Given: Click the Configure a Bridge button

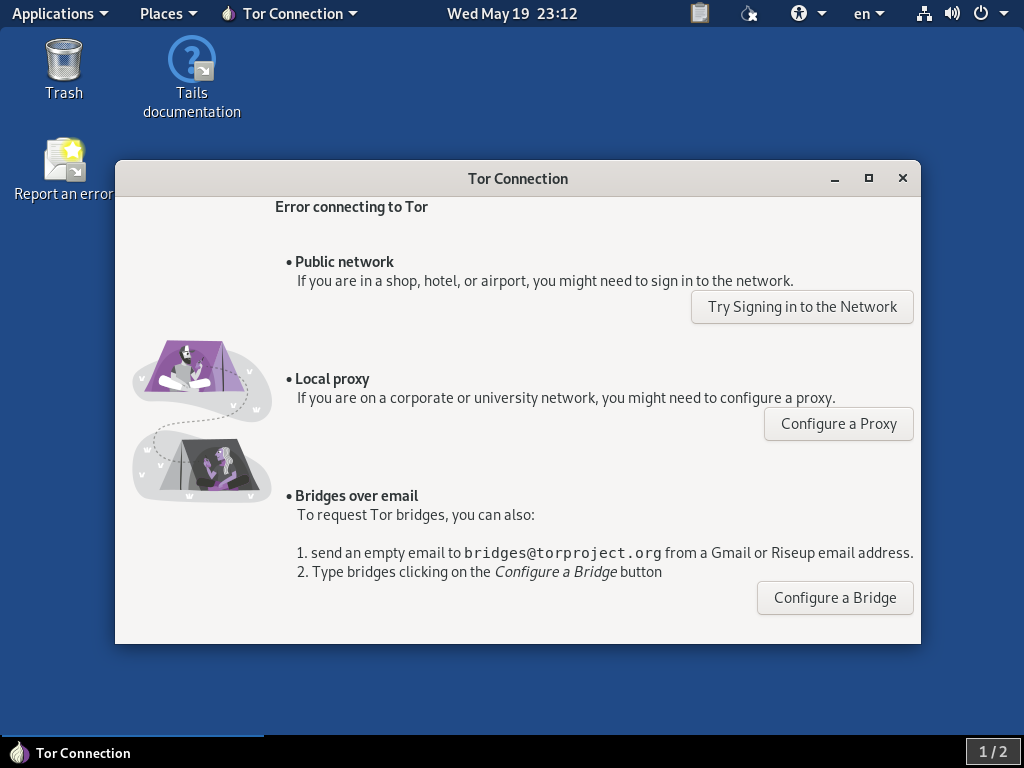Looking at the screenshot, I should 835,598.
